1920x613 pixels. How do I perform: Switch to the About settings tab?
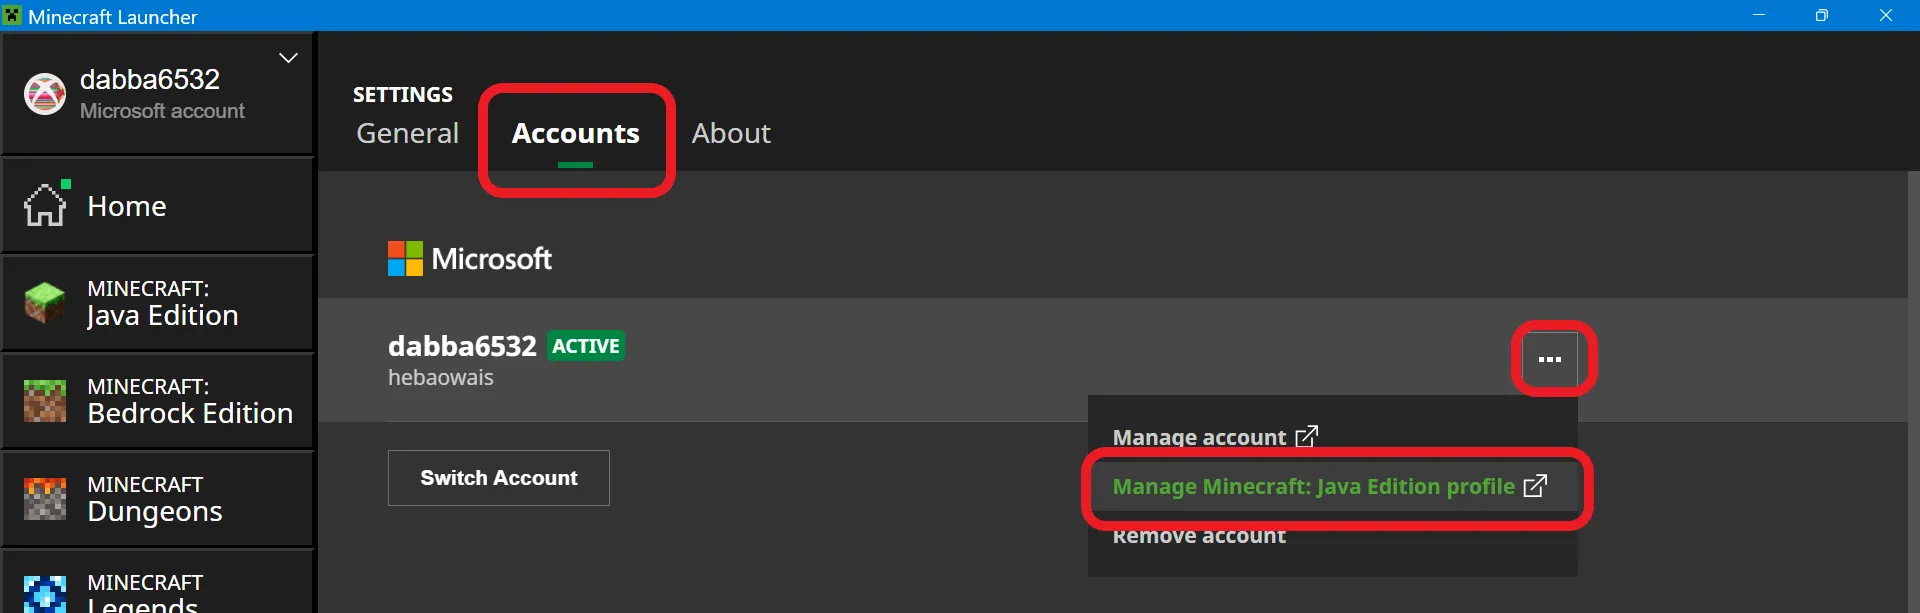(x=731, y=133)
